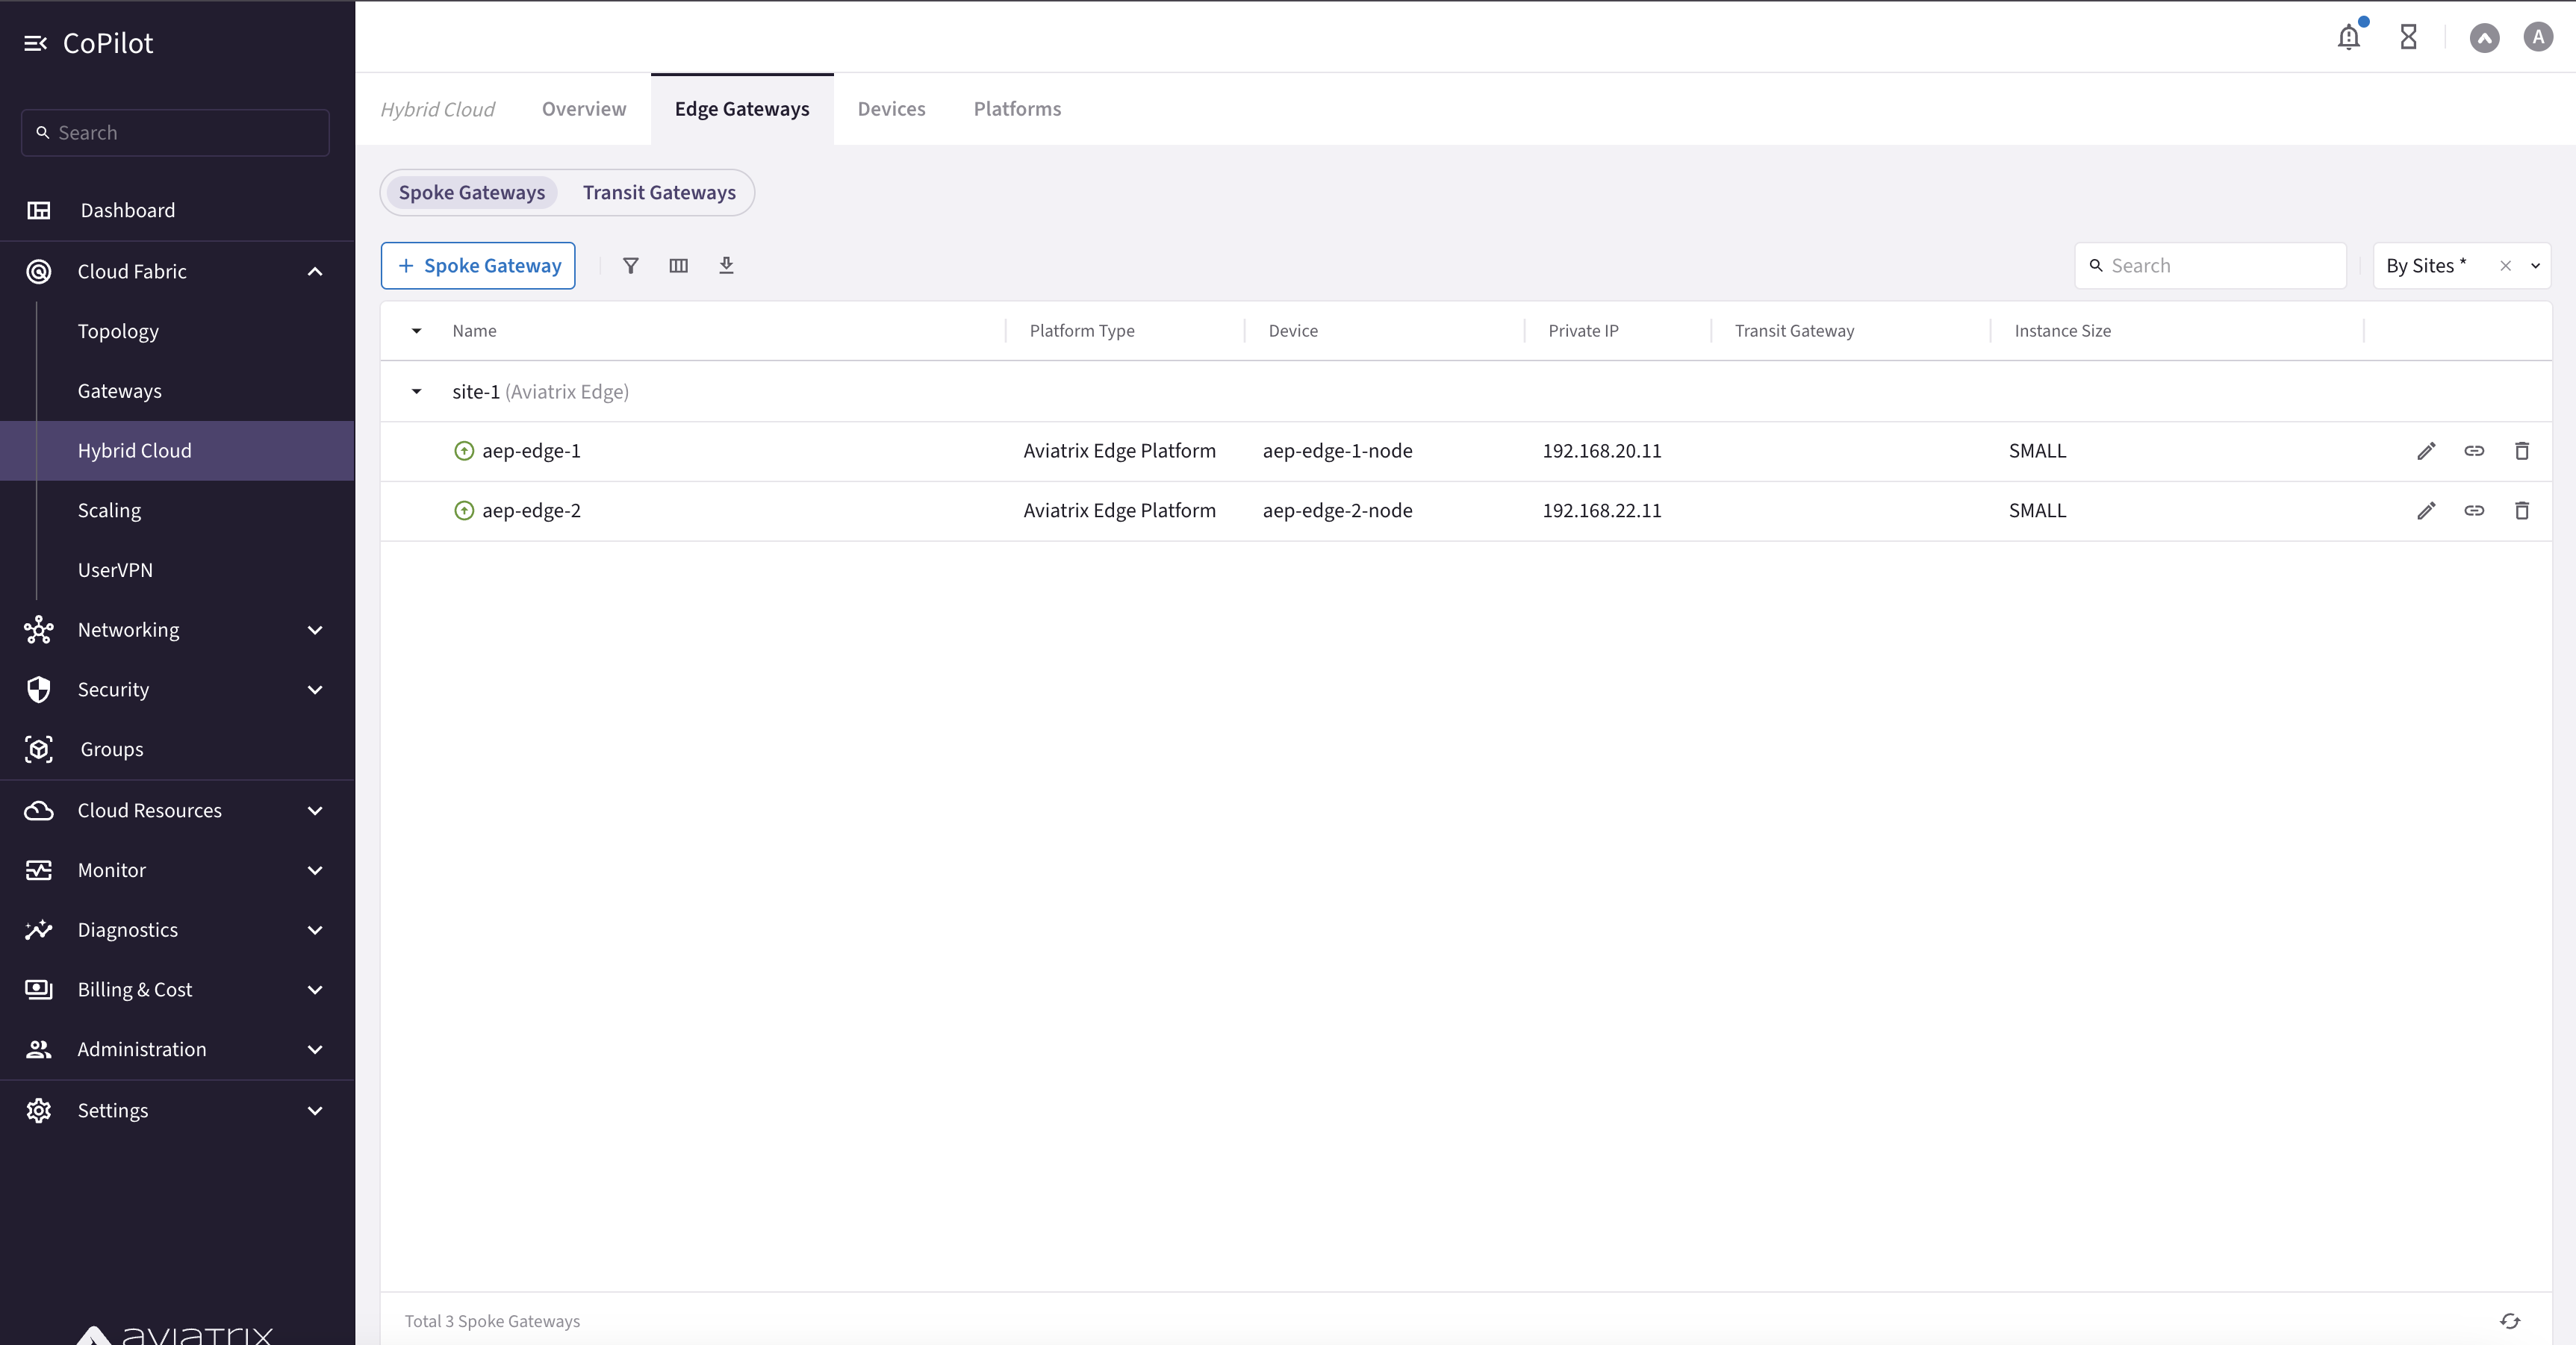Open the column chooser icon

pos(678,265)
